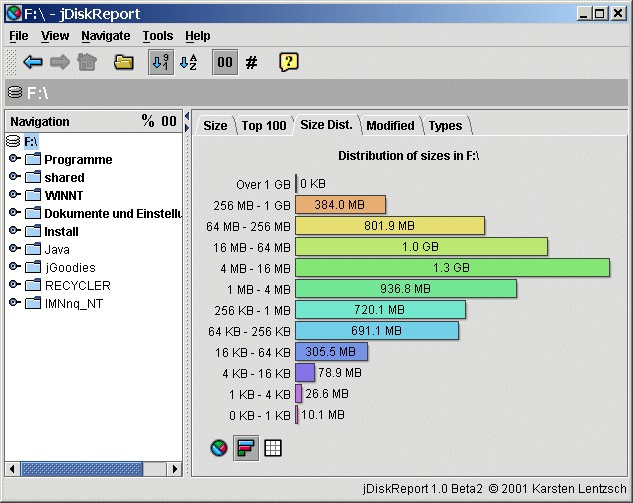Switch to the Size tab
Screen dimensions: 633x503
pyautogui.click(x=215, y=126)
